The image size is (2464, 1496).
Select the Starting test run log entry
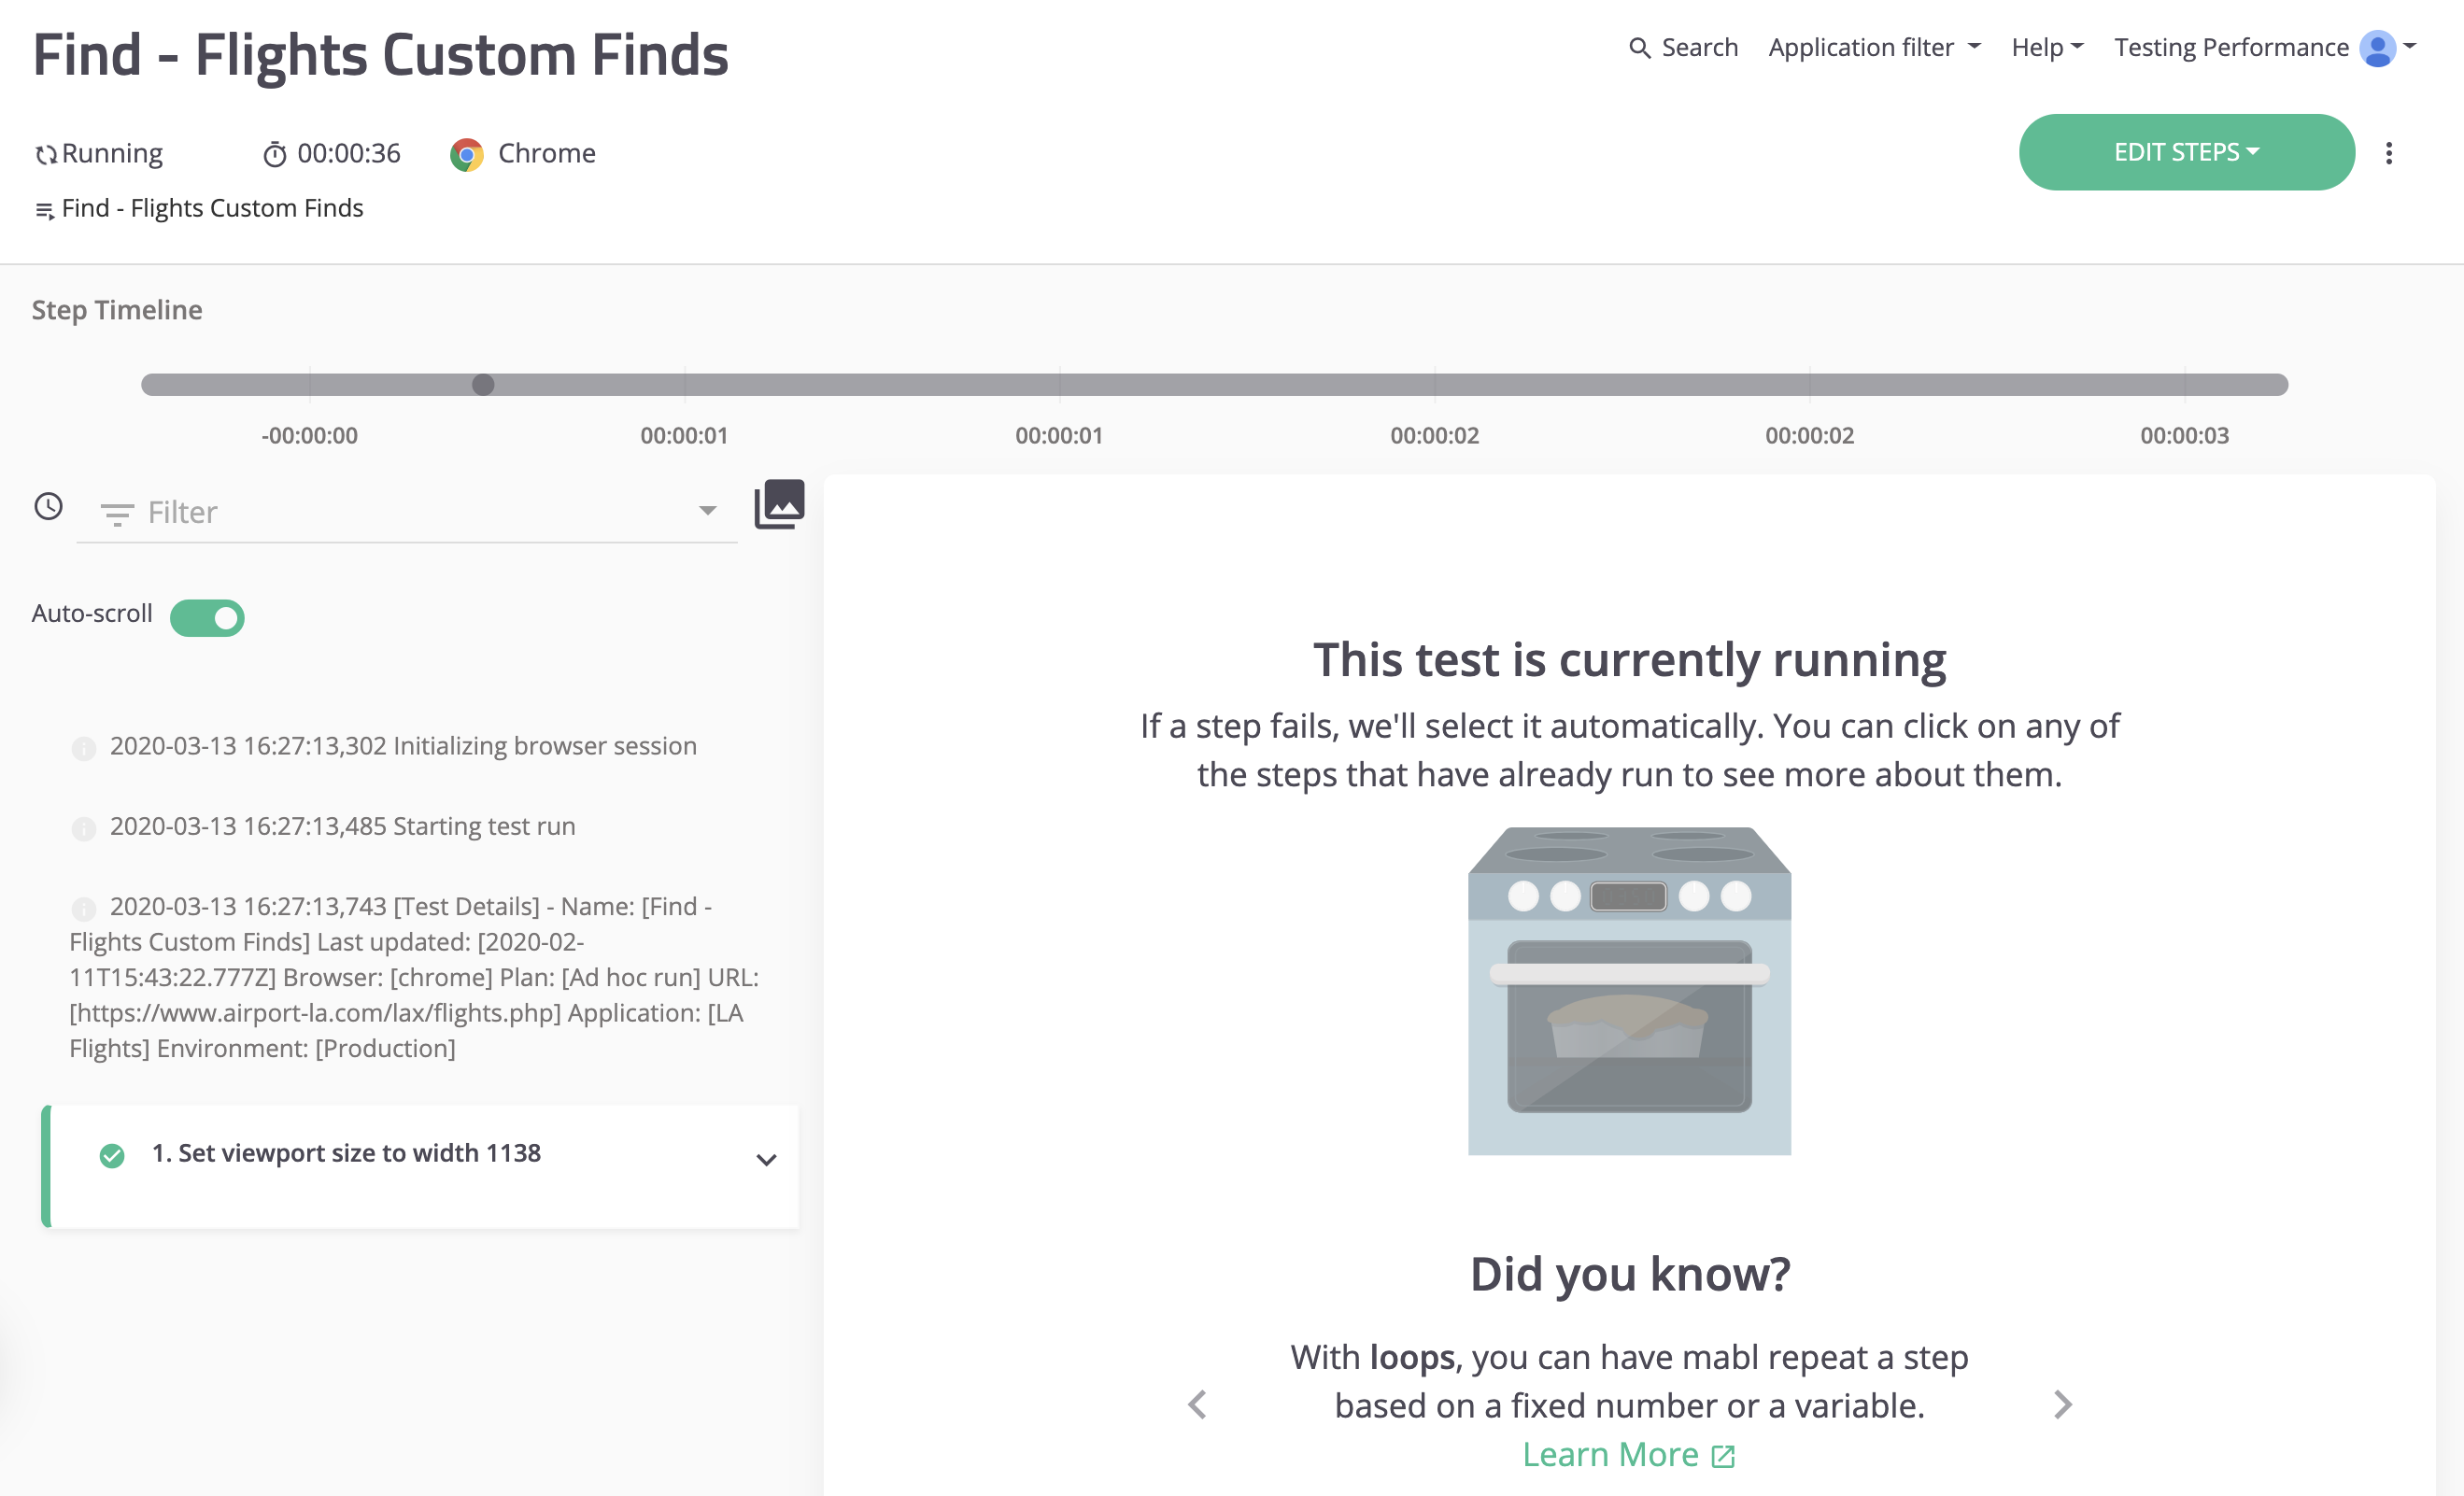click(x=343, y=826)
